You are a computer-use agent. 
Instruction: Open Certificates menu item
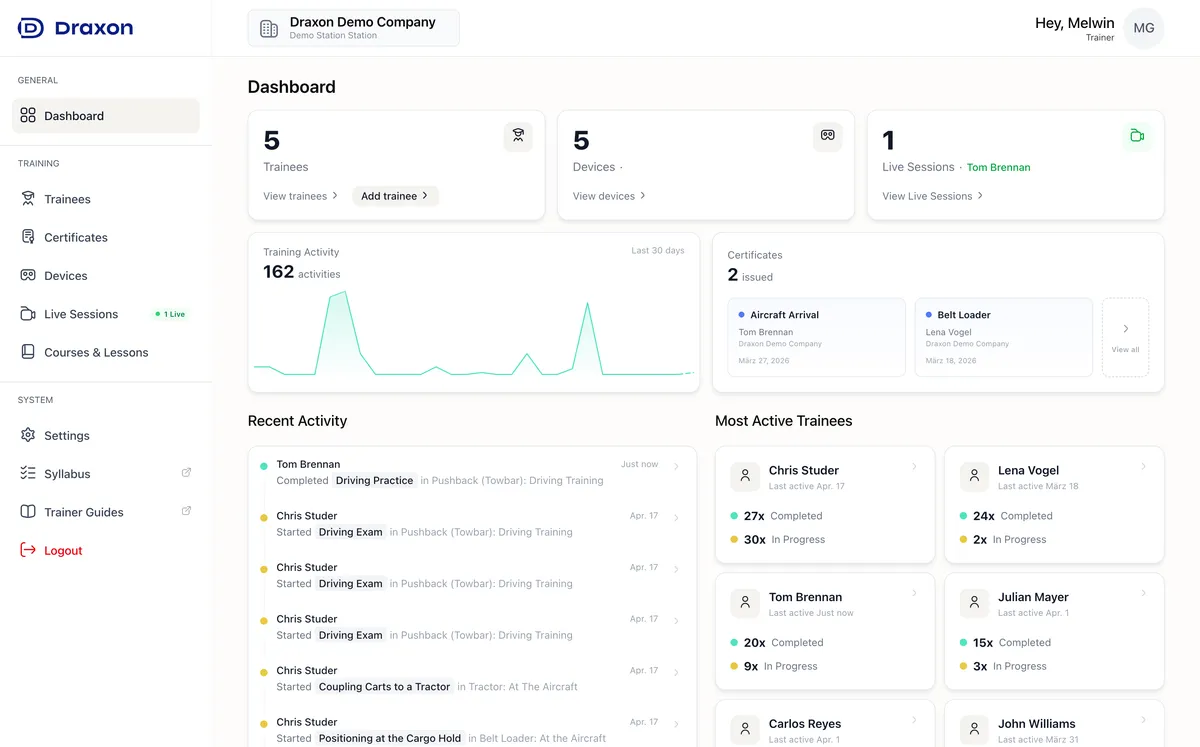click(106, 237)
